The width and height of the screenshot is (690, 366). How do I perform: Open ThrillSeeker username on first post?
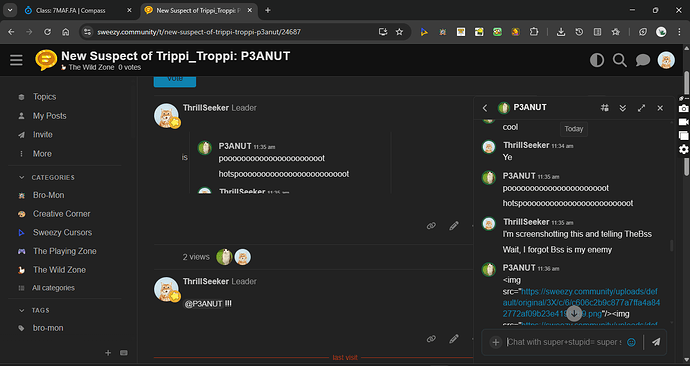point(206,108)
